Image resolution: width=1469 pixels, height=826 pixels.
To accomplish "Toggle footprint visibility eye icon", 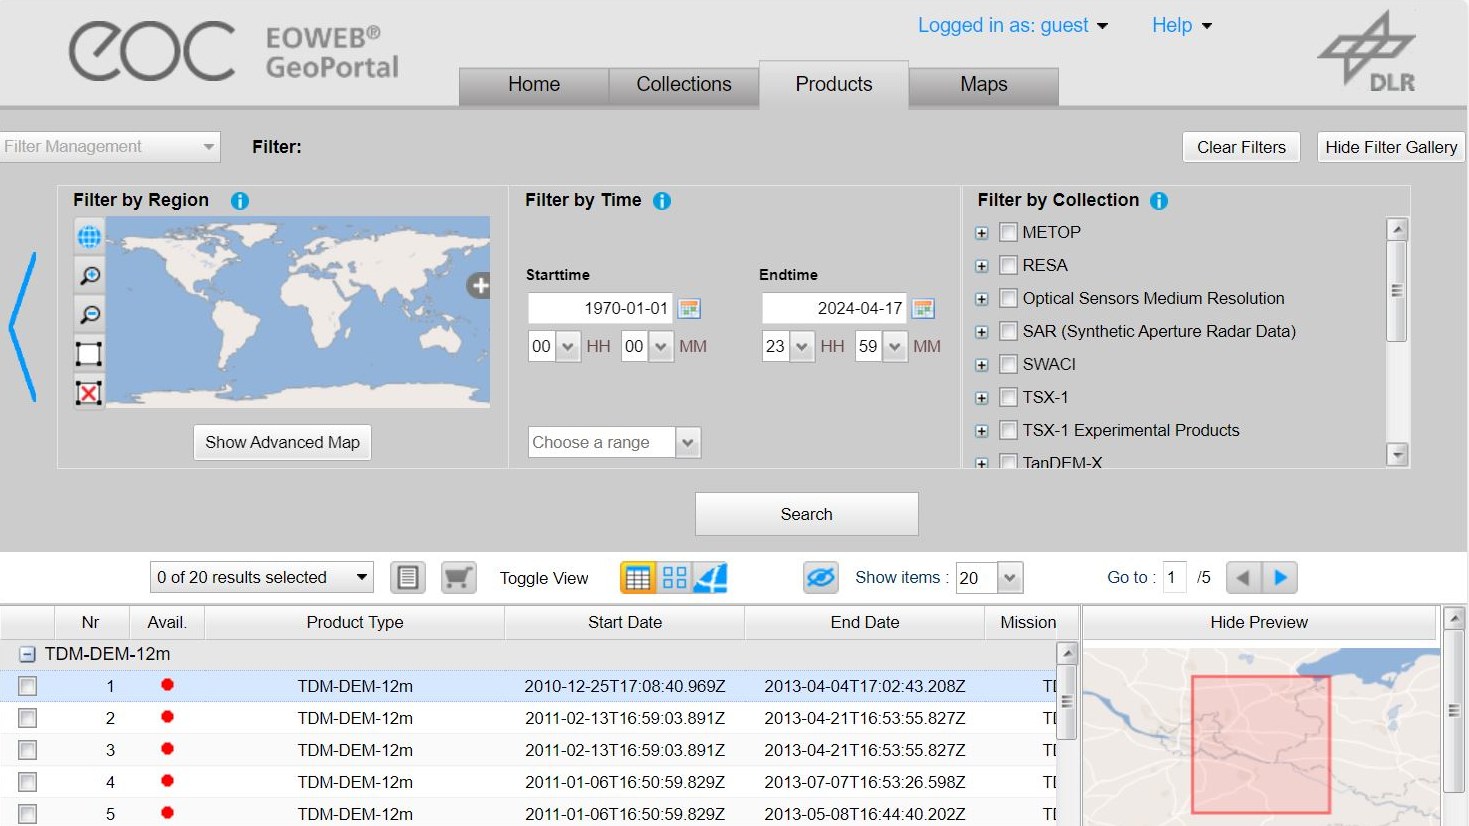I will pyautogui.click(x=820, y=577).
